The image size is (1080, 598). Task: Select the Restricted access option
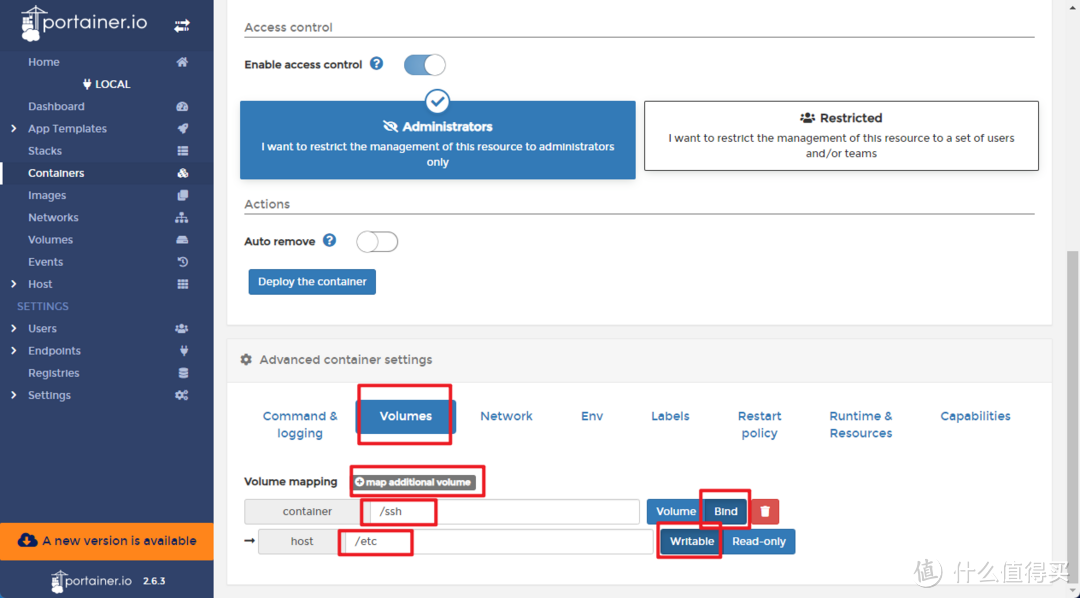coord(841,135)
